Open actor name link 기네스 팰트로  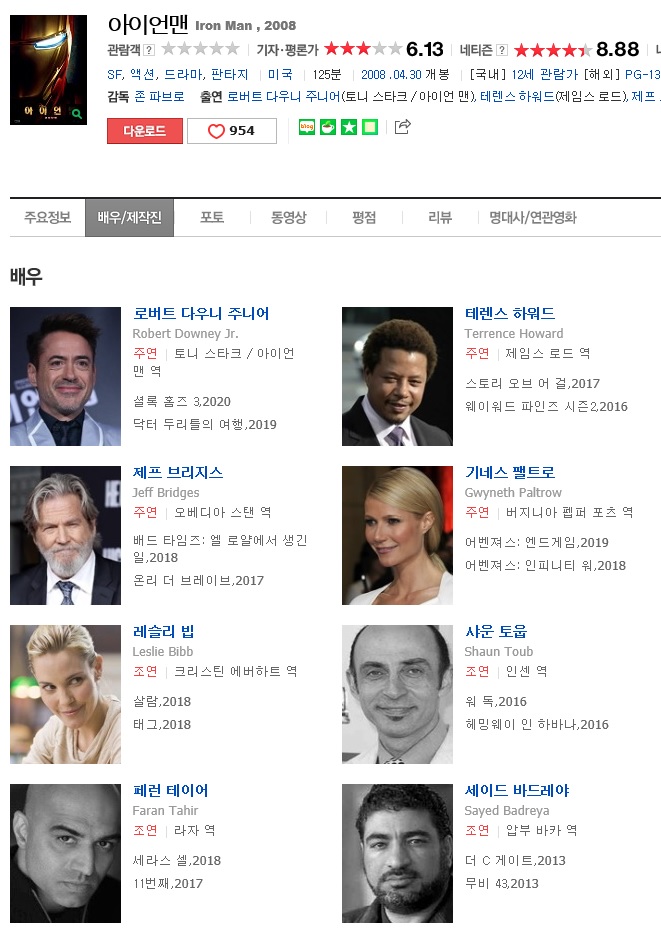(x=510, y=472)
